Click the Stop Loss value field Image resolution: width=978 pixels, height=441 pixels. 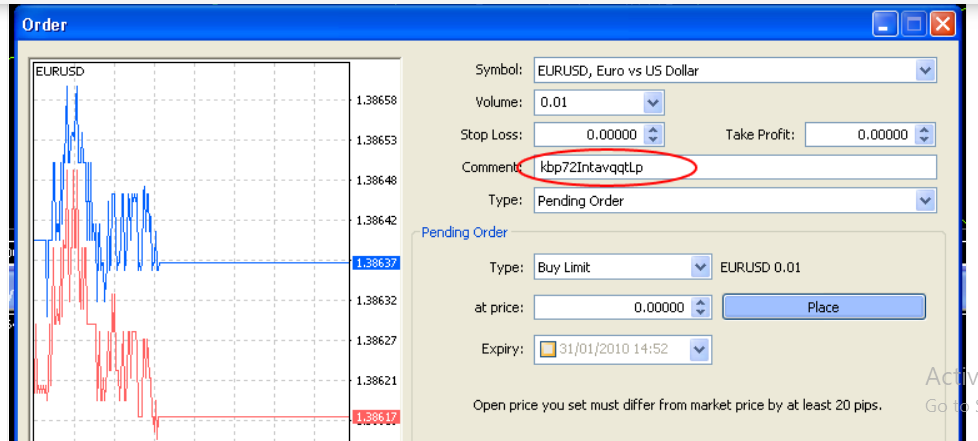(588, 135)
